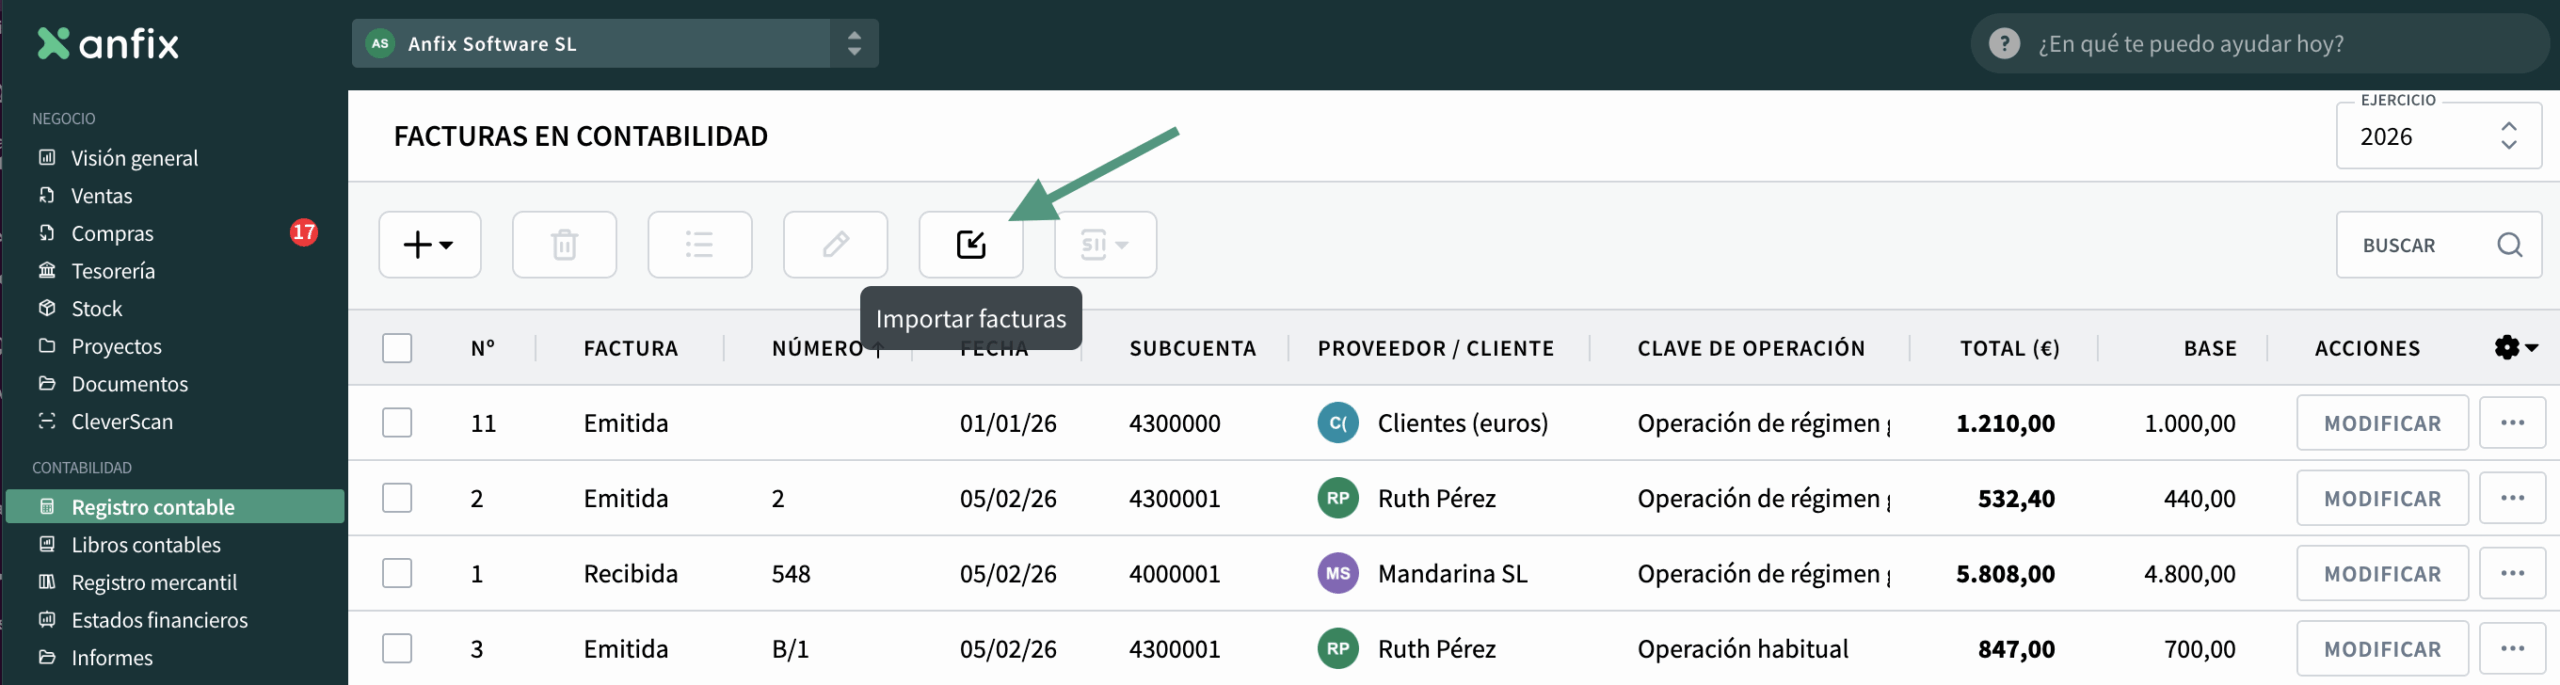Viewport: 2560px width, 685px height.
Task: Click the help question mark icon
Action: click(x=2004, y=44)
